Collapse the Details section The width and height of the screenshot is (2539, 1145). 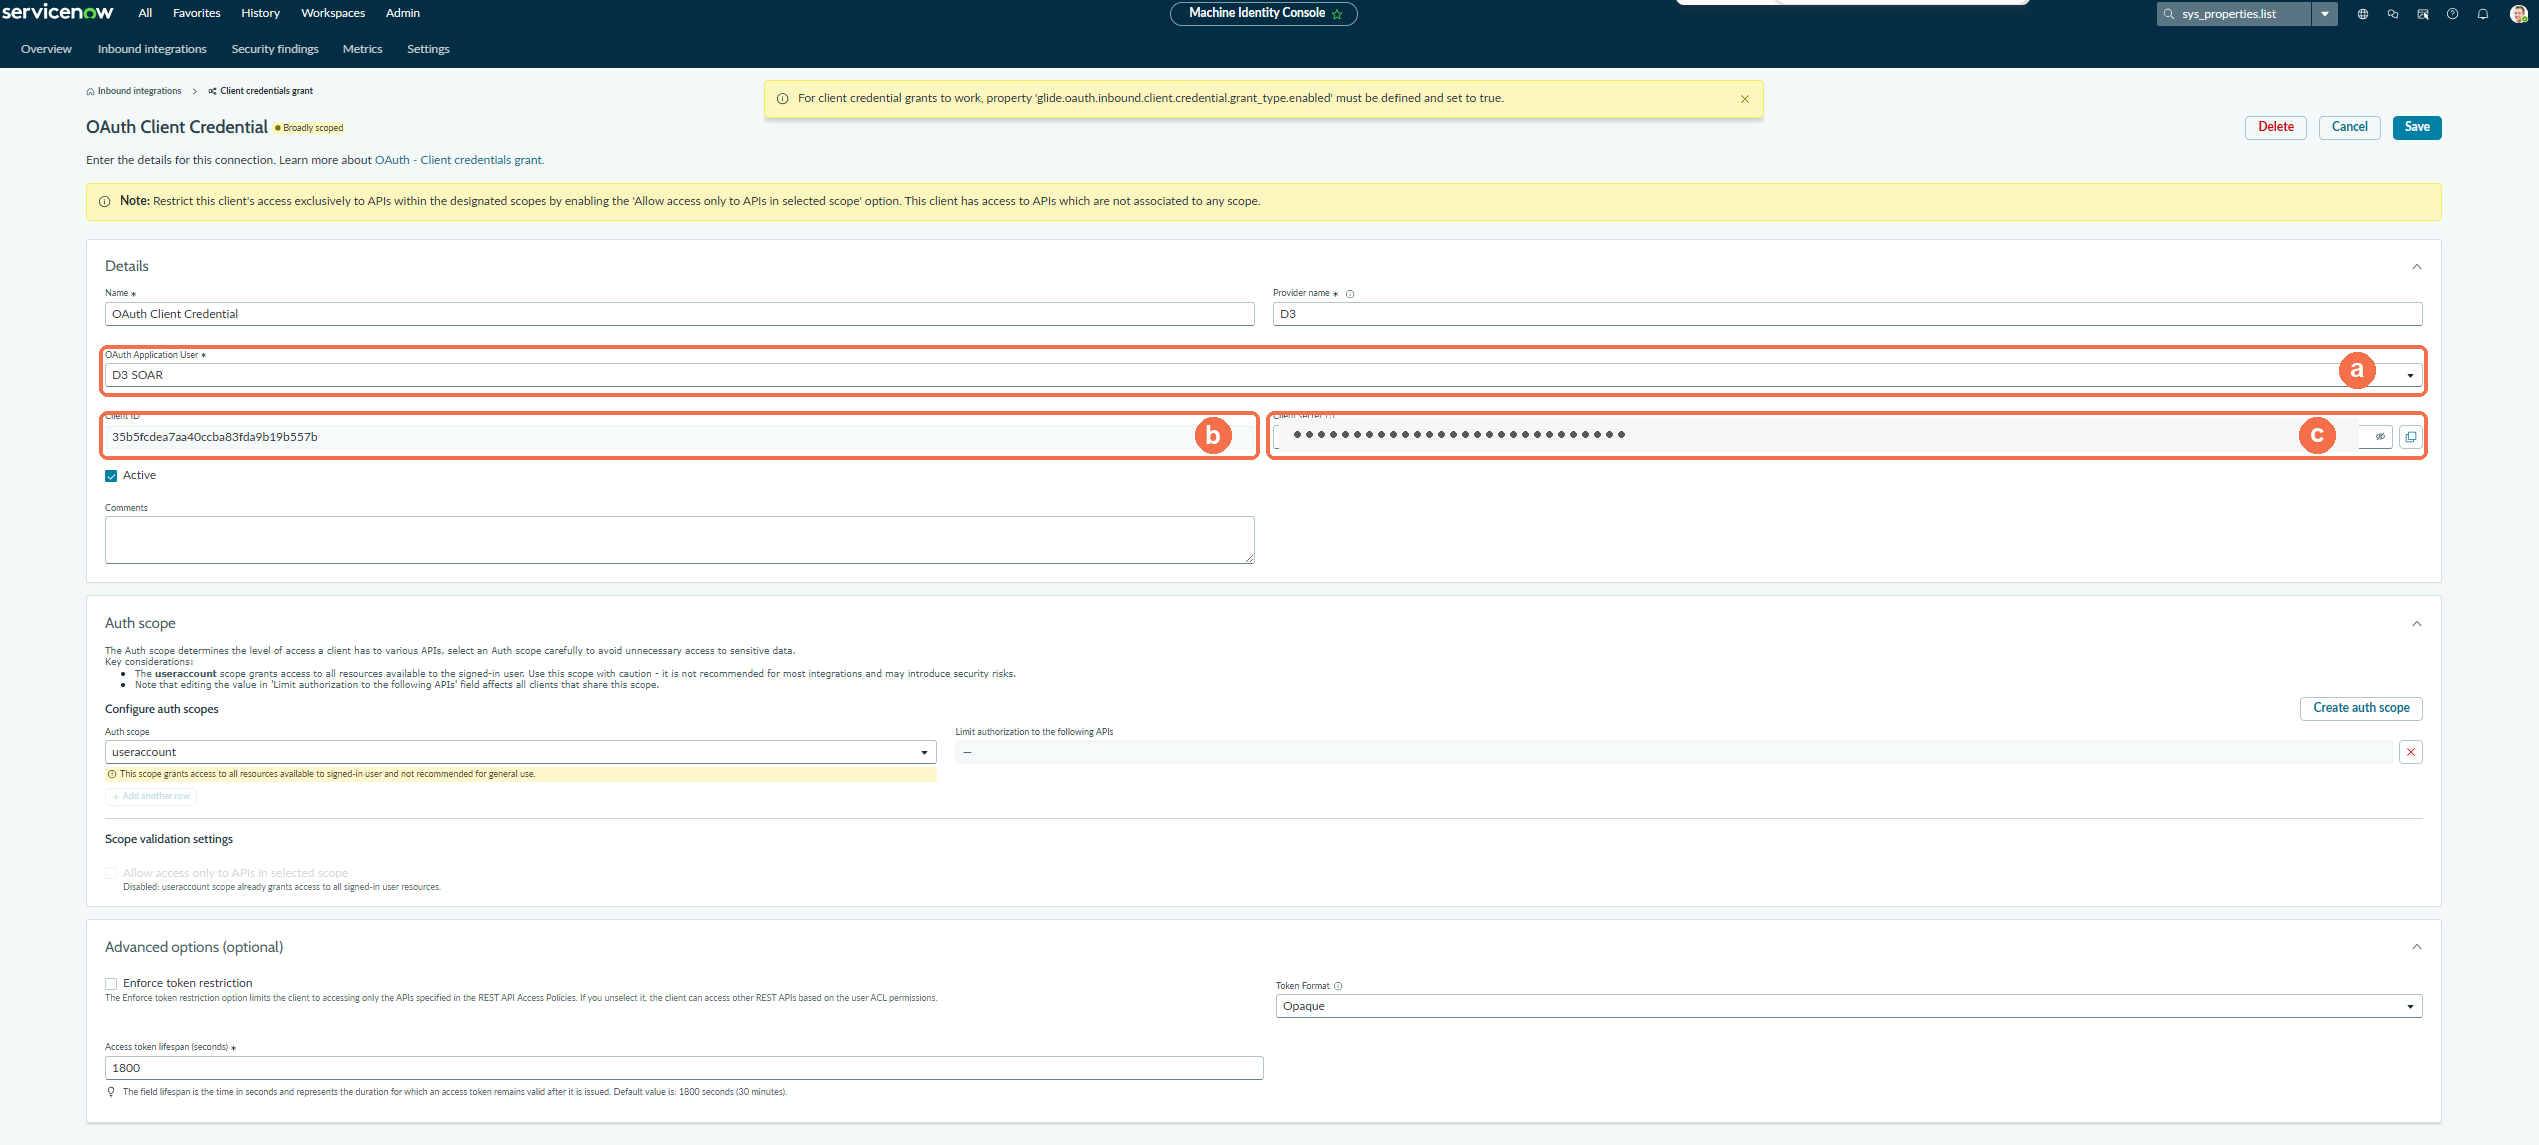click(2417, 267)
